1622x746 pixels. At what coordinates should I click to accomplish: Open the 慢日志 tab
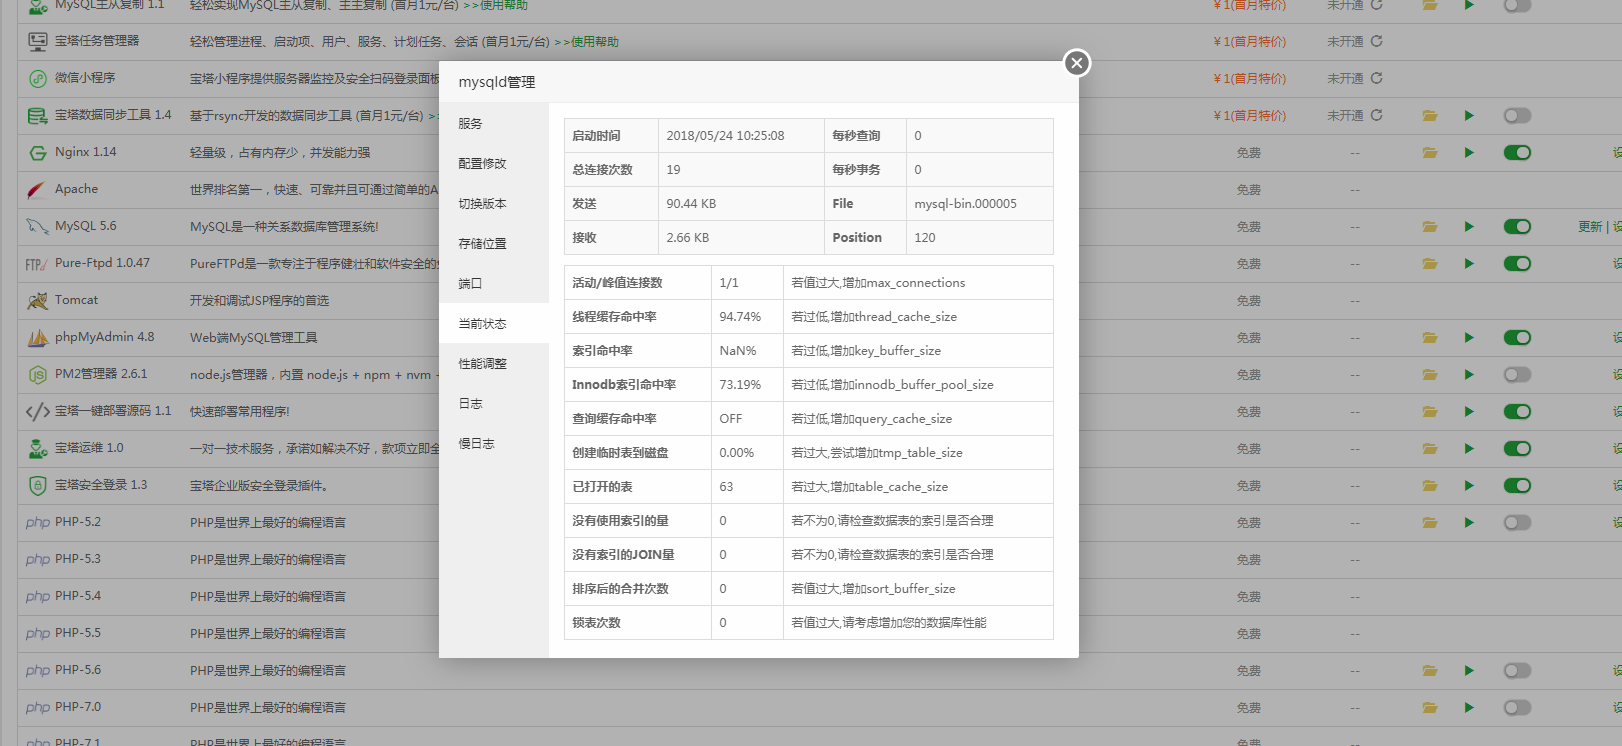(x=494, y=443)
